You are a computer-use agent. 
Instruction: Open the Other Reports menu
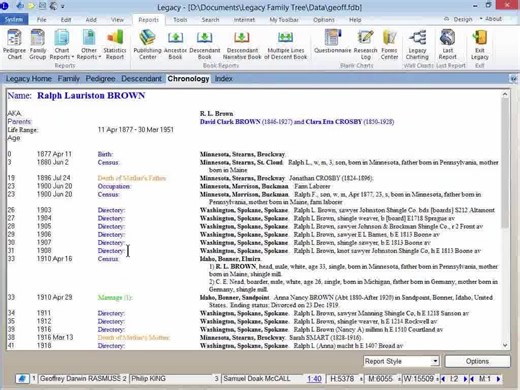click(x=89, y=45)
